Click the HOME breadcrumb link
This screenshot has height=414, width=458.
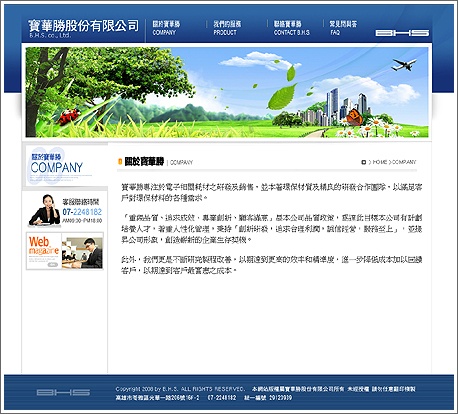point(379,162)
